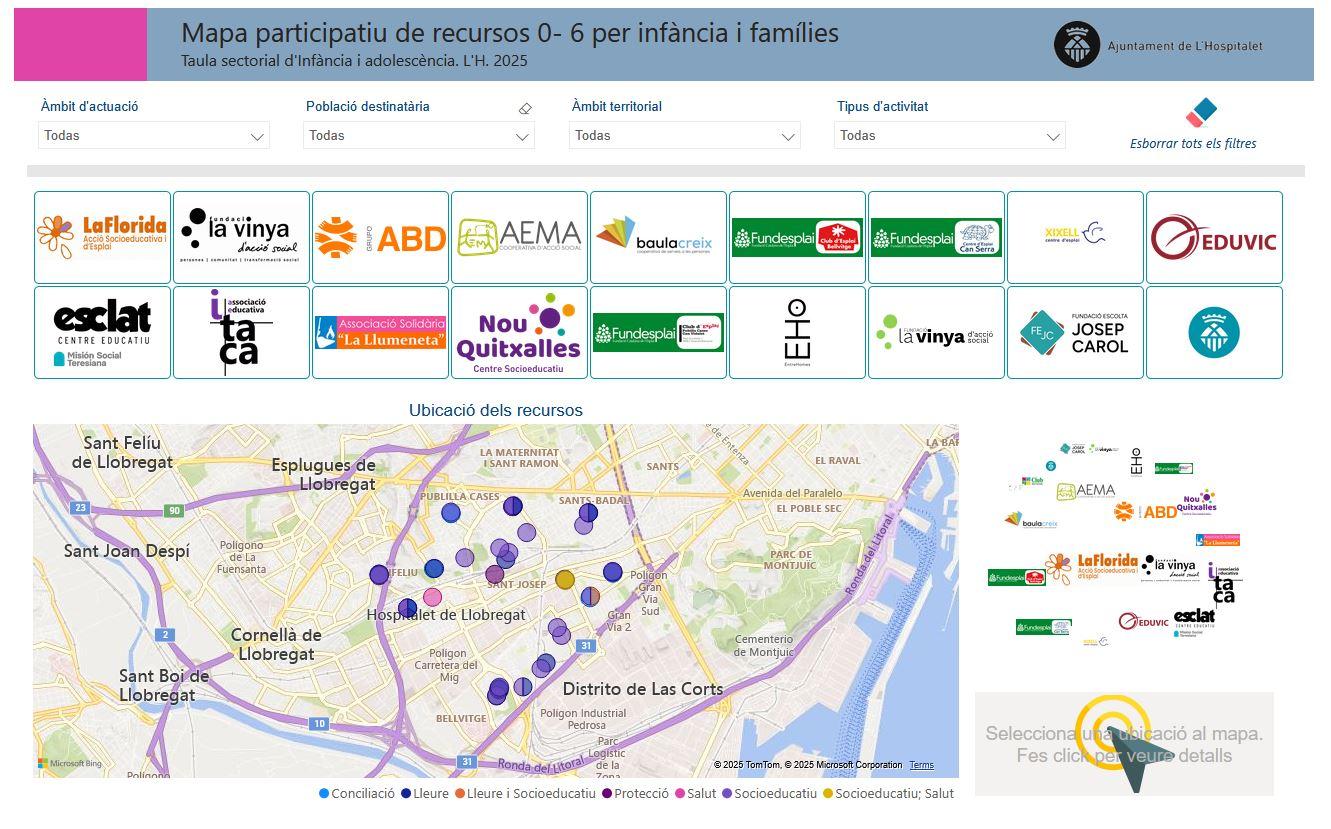Image resolution: width=1331 pixels, height=829 pixels.
Task: Click the 'Selecciona una ubicació al mapa' details panel
Action: [1124, 744]
